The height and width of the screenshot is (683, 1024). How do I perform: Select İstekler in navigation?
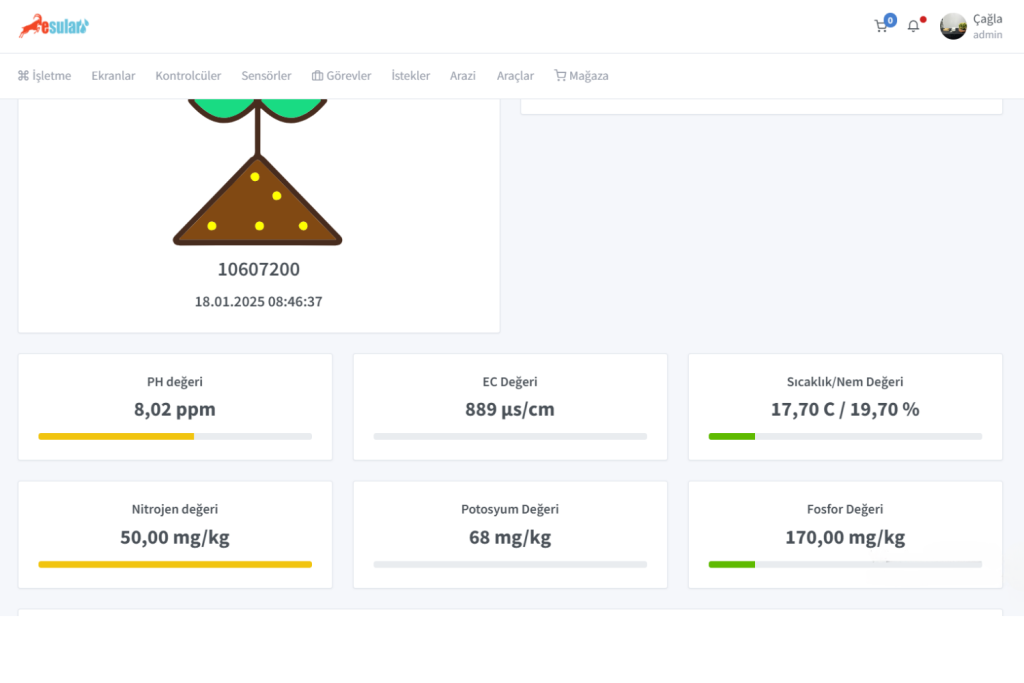coord(410,75)
